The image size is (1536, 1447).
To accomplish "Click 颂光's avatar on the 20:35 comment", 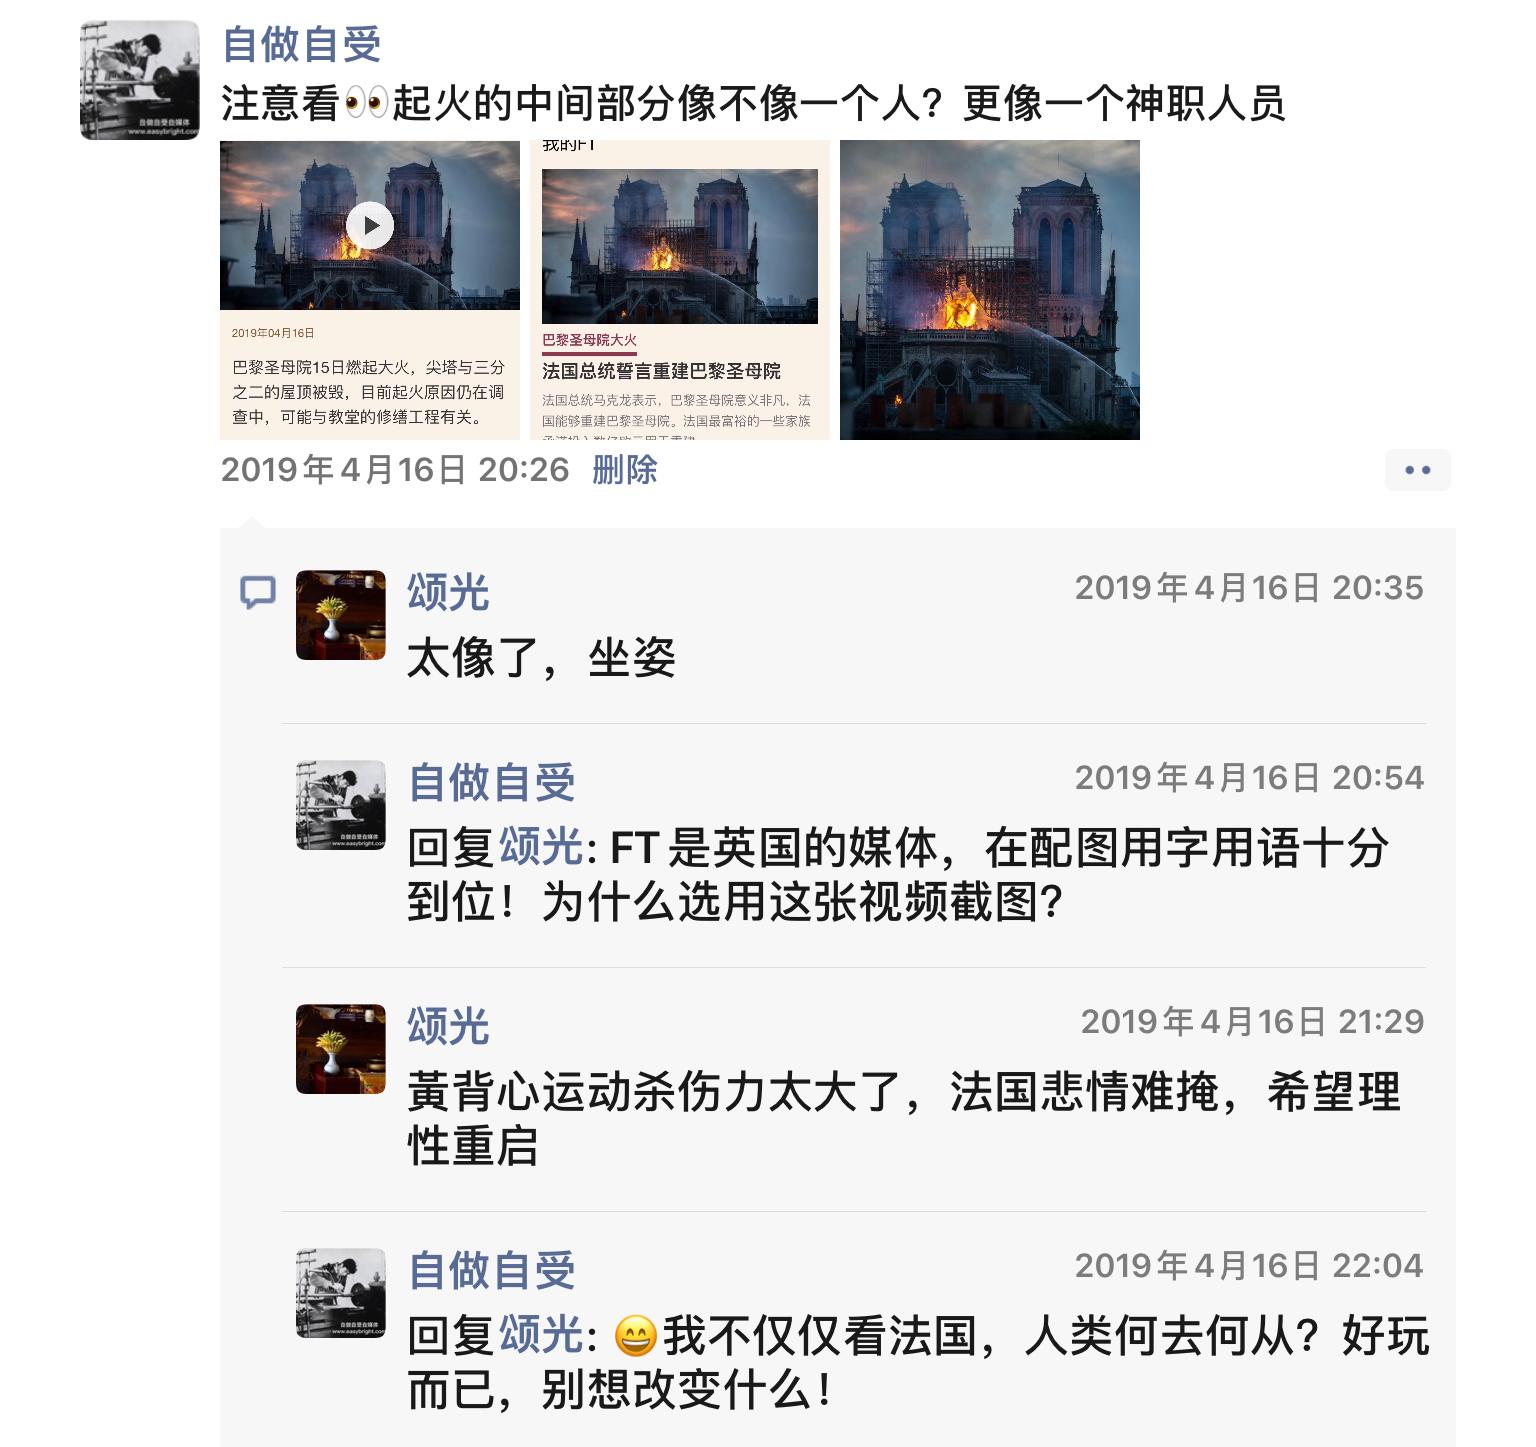I will (341, 615).
